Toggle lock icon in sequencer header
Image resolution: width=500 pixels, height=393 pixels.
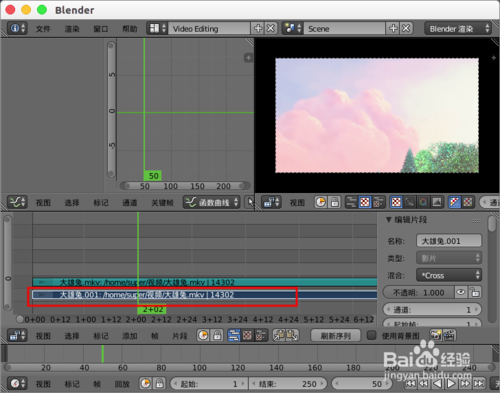tap(217, 335)
